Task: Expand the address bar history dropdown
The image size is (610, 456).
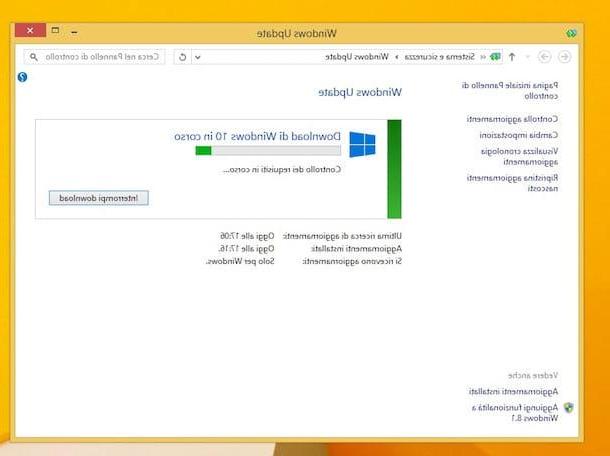Action: tap(198, 57)
